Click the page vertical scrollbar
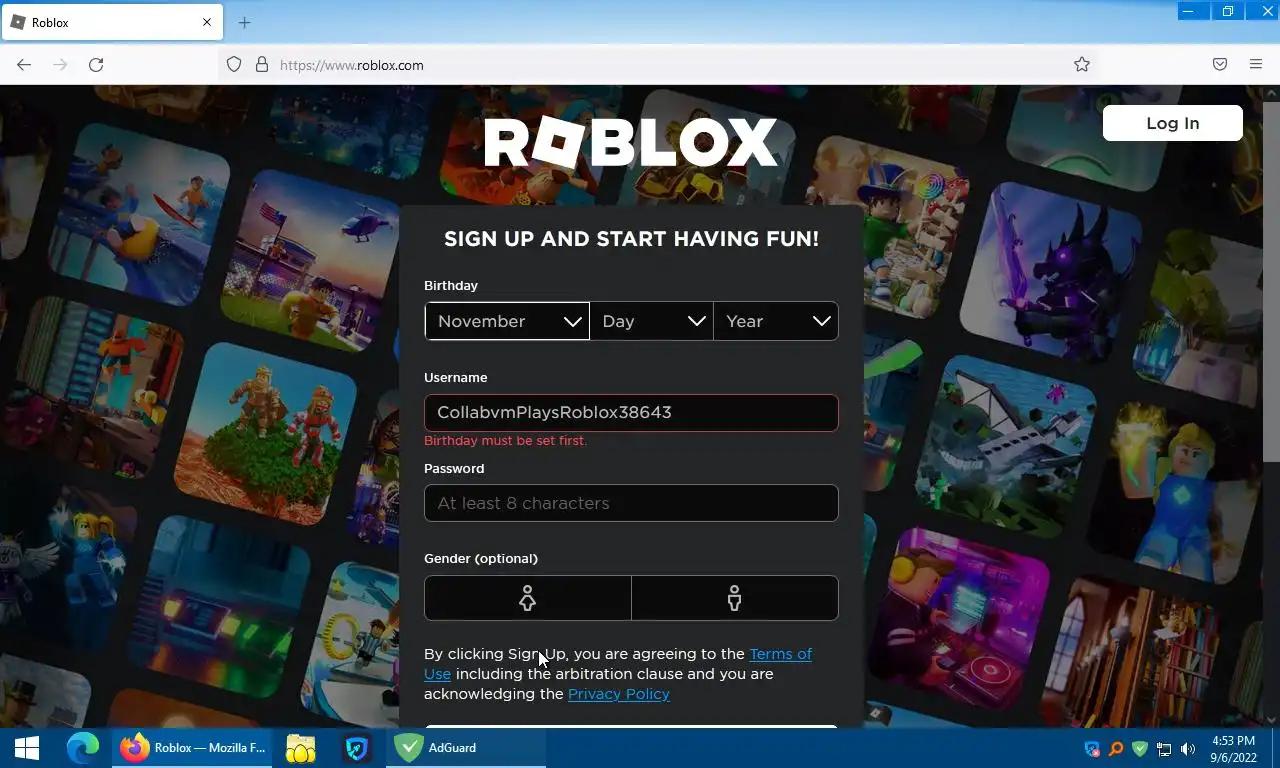Image resolution: width=1280 pixels, height=768 pixels. (x=1271, y=280)
